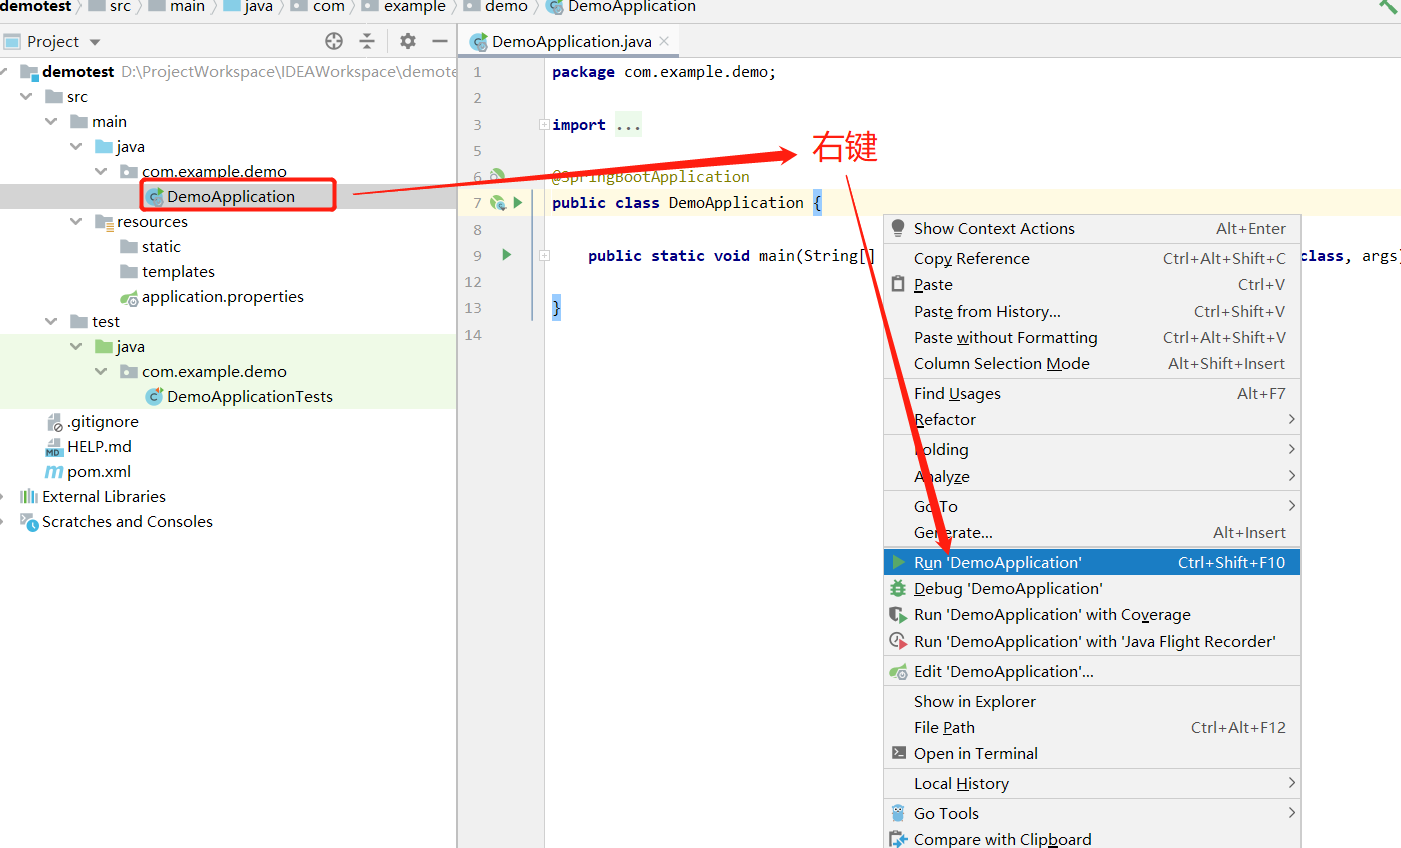Image resolution: width=1401 pixels, height=848 pixels.
Task: Choose Run 'DemoApplication'
Action: [1092, 562]
